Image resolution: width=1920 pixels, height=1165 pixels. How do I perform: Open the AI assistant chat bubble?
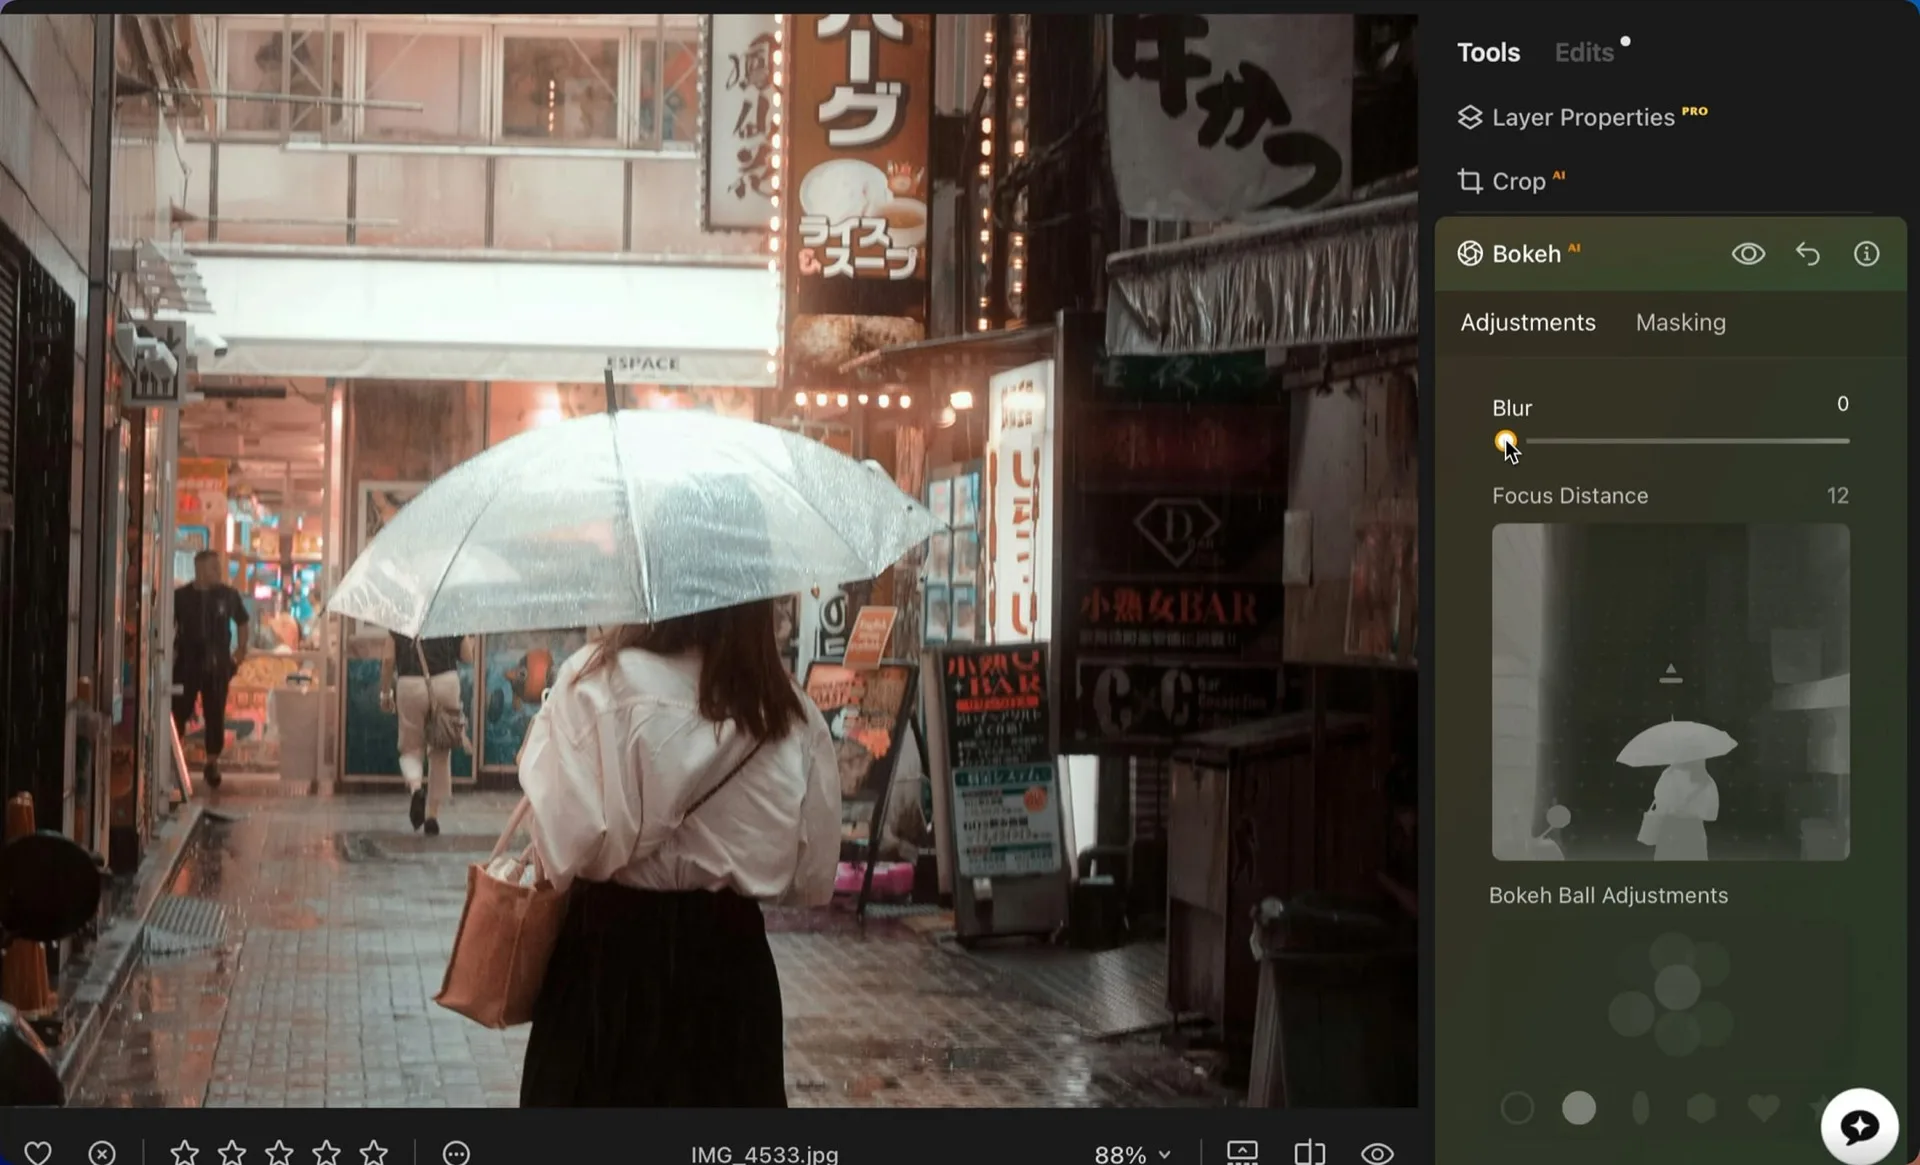(x=1859, y=1127)
